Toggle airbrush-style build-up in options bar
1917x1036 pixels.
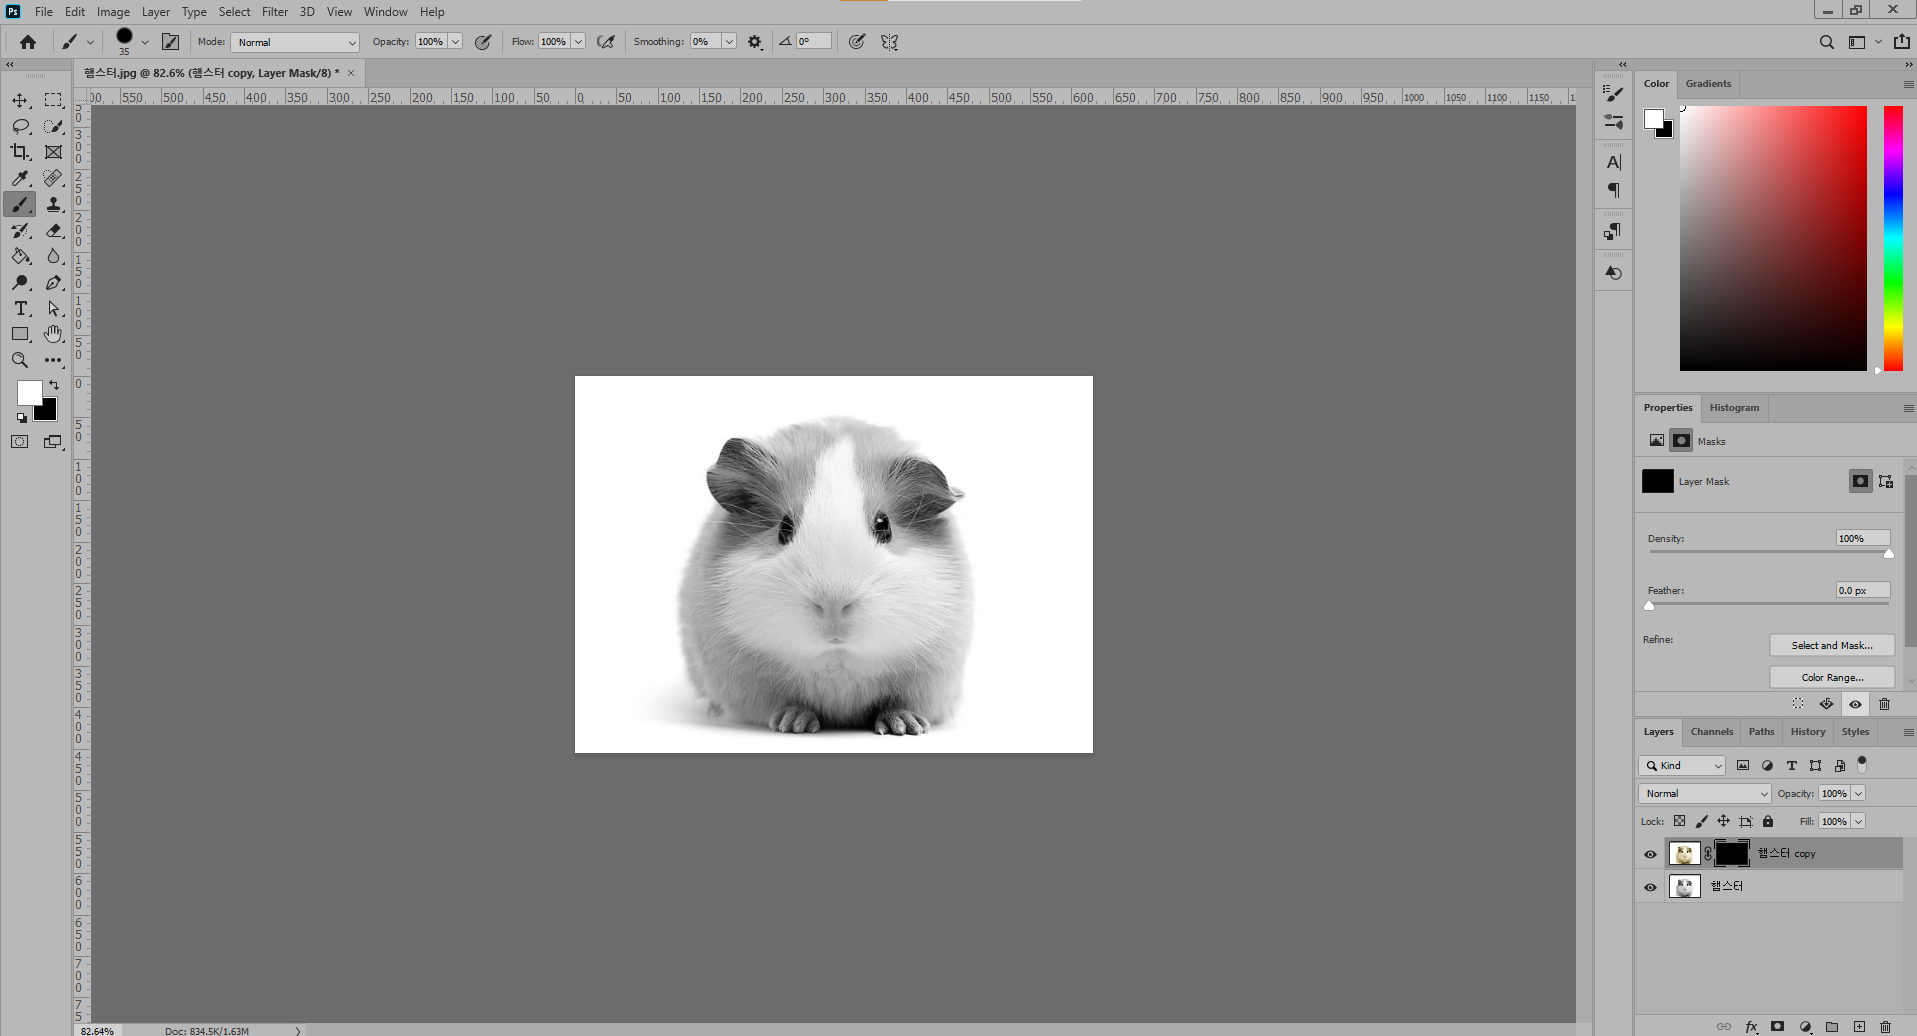pos(606,42)
